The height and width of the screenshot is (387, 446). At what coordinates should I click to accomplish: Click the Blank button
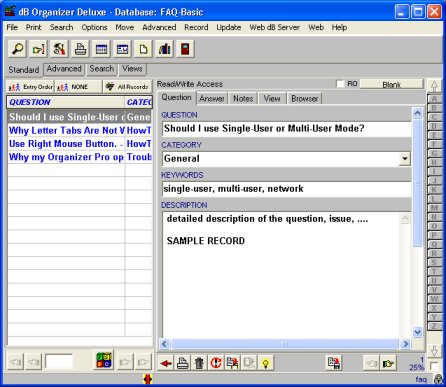392,85
